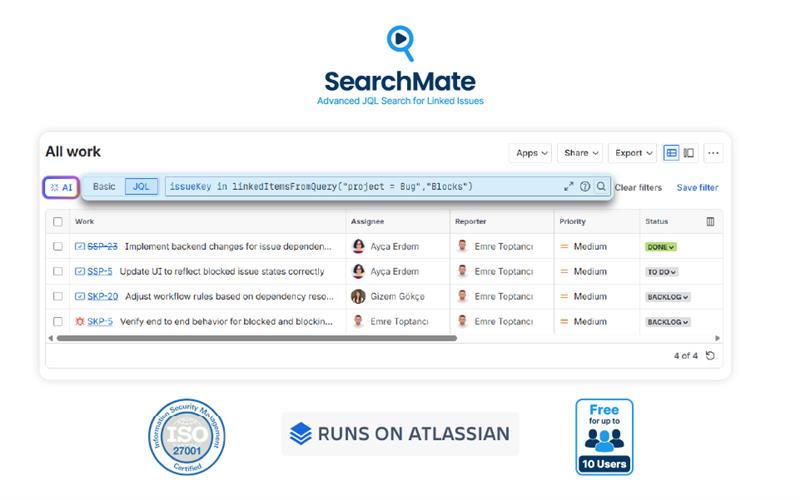Image resolution: width=800 pixels, height=500 pixels.
Task: Run the search with the magnifier icon
Action: click(602, 187)
